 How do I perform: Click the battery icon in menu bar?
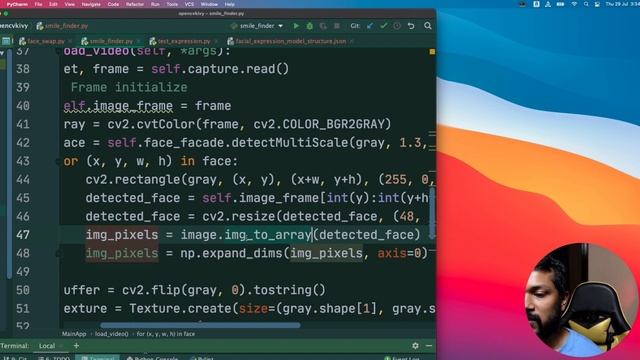click(560, 4)
